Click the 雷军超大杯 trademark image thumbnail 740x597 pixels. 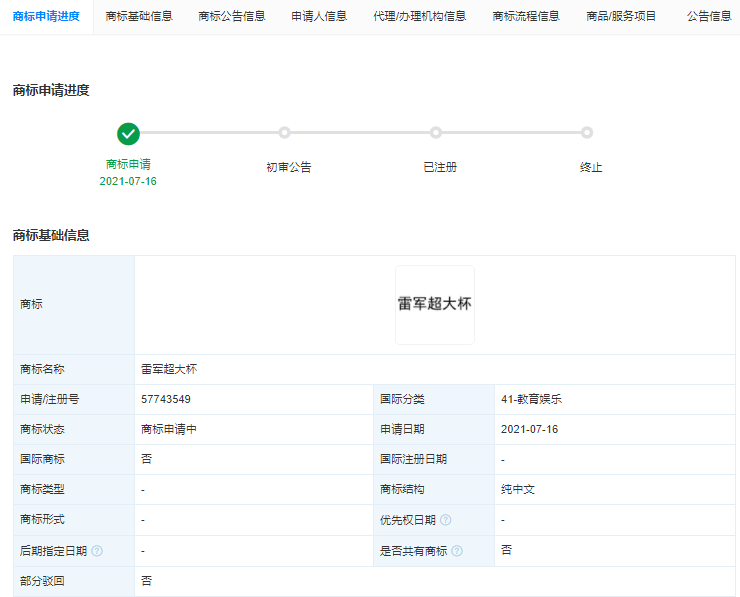coord(434,304)
